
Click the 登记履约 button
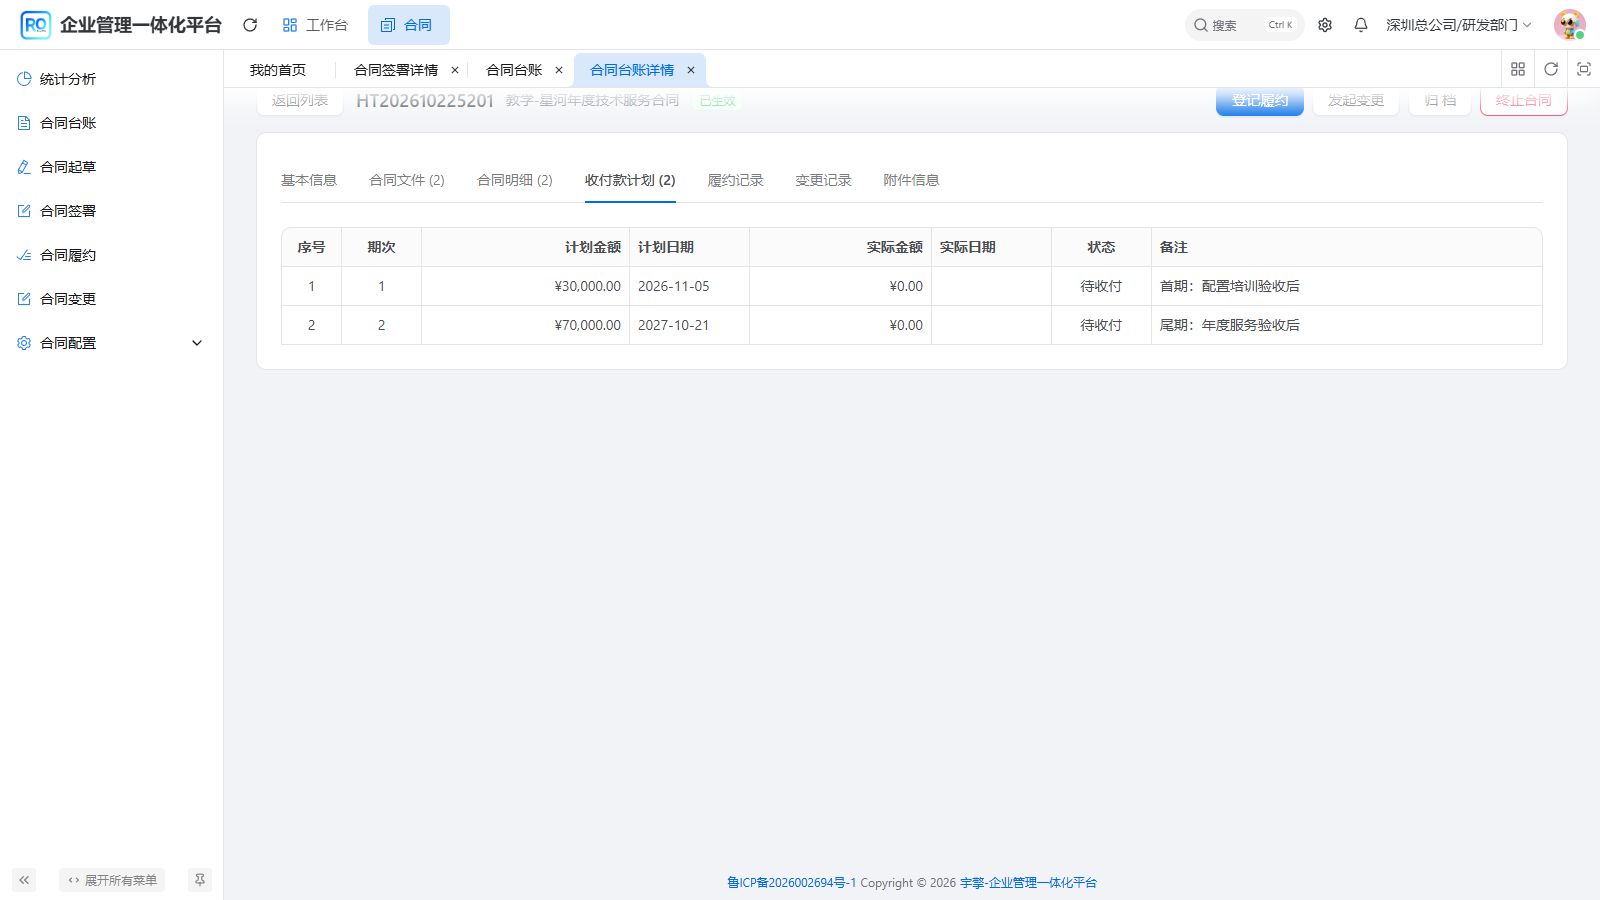(1260, 101)
